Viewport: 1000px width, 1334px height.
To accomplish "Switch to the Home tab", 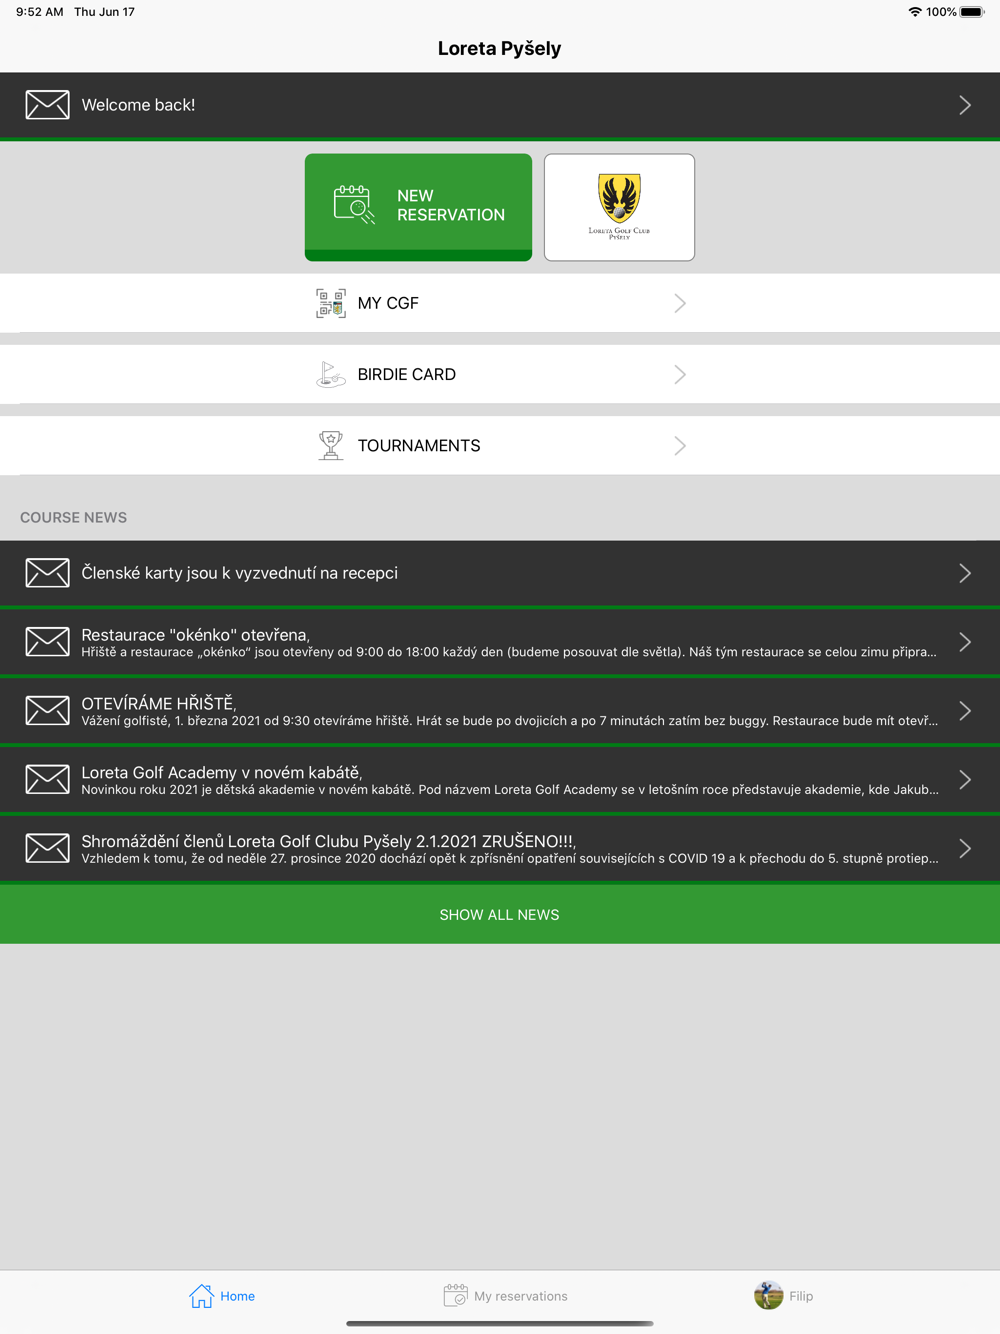I will (222, 1296).
